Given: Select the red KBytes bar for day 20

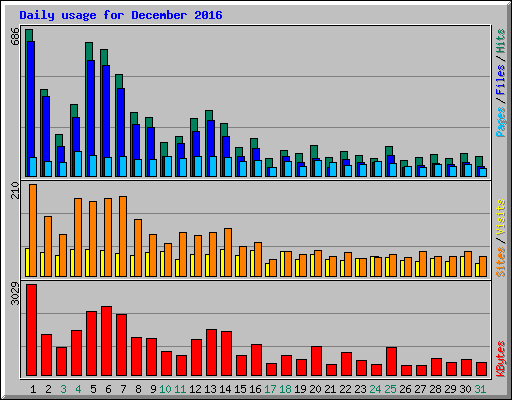Looking at the screenshot, I should click(317, 361).
